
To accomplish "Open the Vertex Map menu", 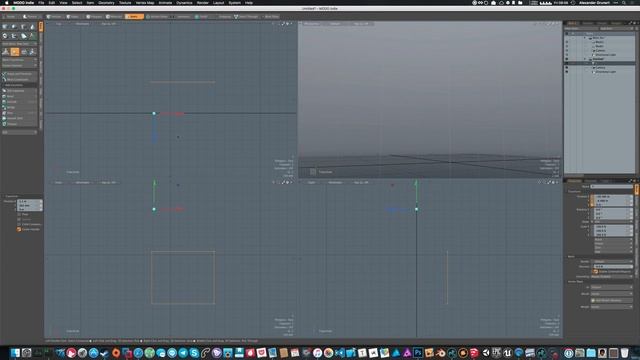I will [144, 2].
